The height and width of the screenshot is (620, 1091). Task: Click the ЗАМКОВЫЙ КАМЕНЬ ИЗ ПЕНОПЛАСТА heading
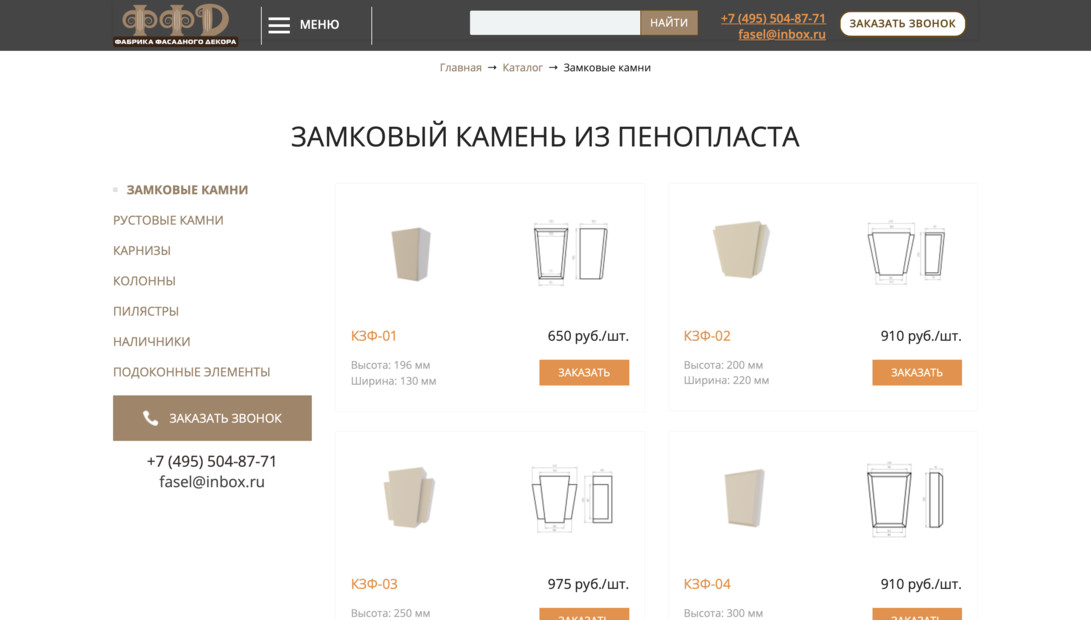(x=545, y=136)
